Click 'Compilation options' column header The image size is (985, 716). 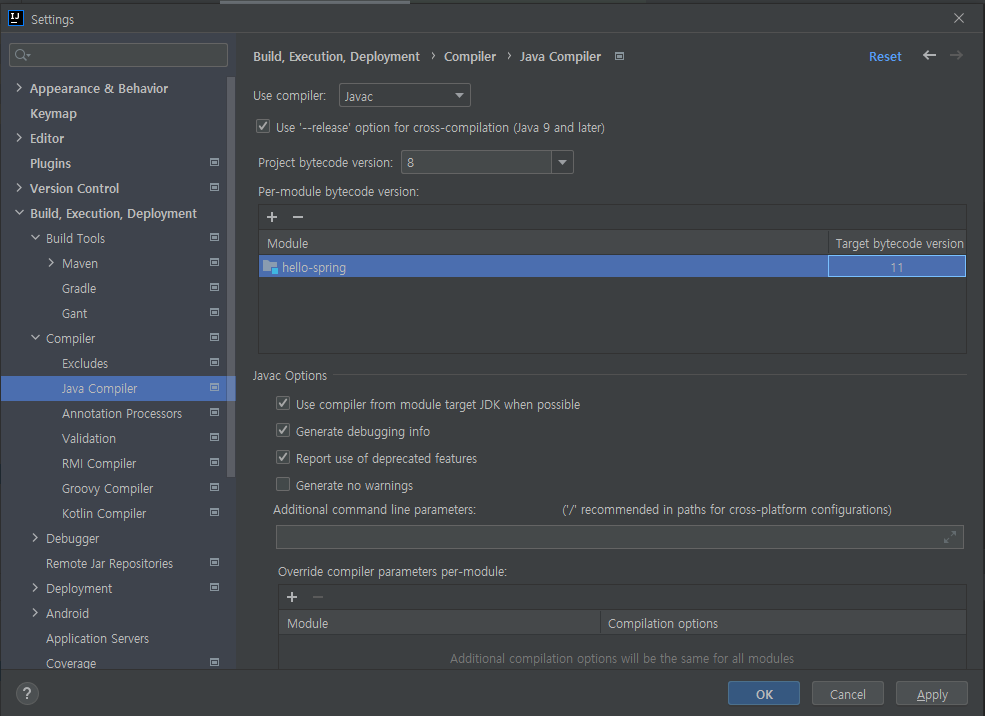(x=783, y=623)
